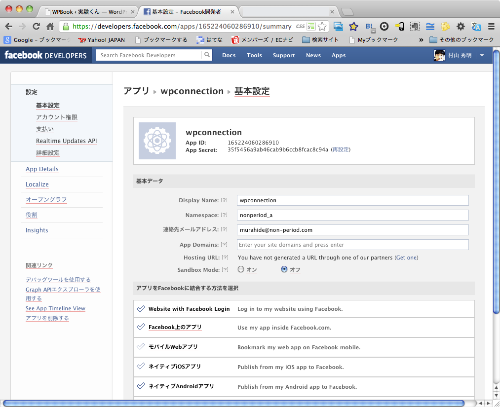Click search magnifier in Facebook Developers bar
The width and height of the screenshot is (500, 407).
pos(207,55)
